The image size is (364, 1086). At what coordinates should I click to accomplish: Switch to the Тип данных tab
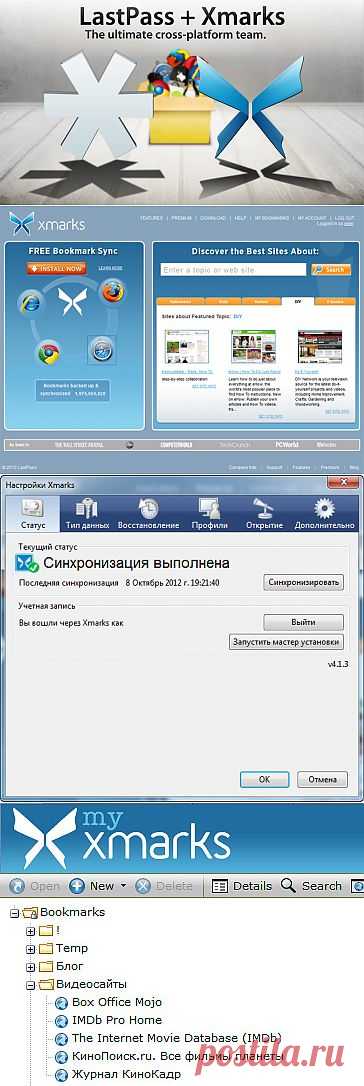point(87,513)
